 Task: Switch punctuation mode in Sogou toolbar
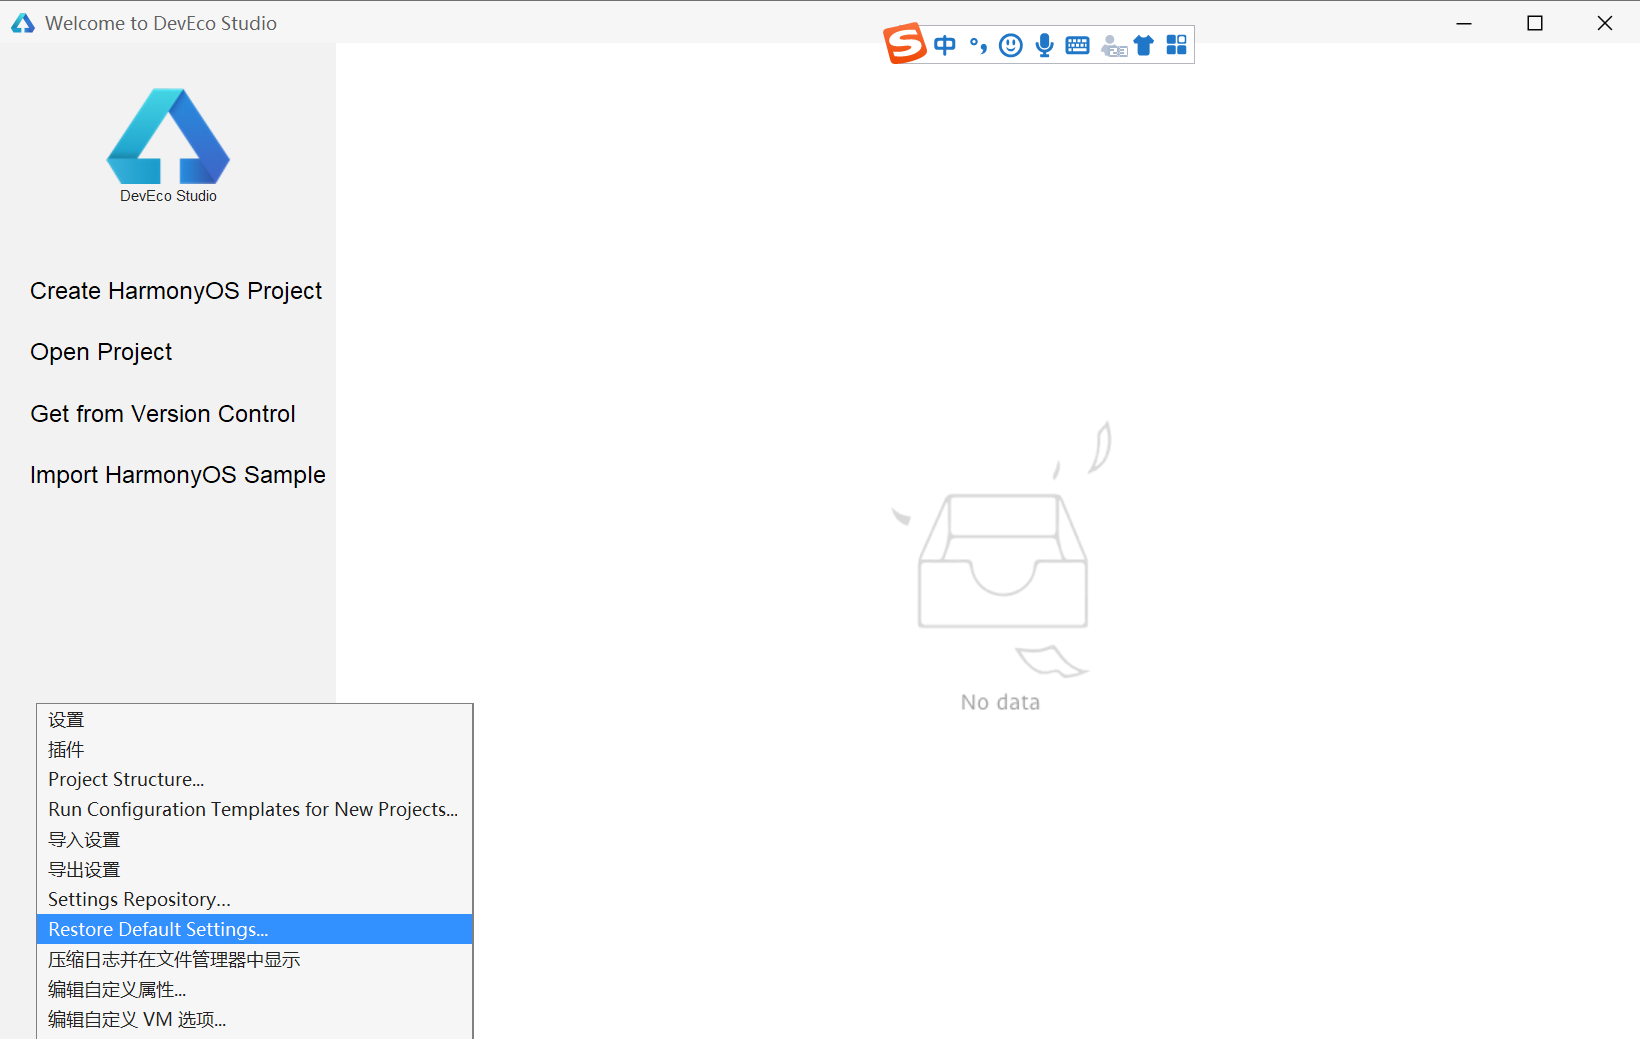(978, 45)
